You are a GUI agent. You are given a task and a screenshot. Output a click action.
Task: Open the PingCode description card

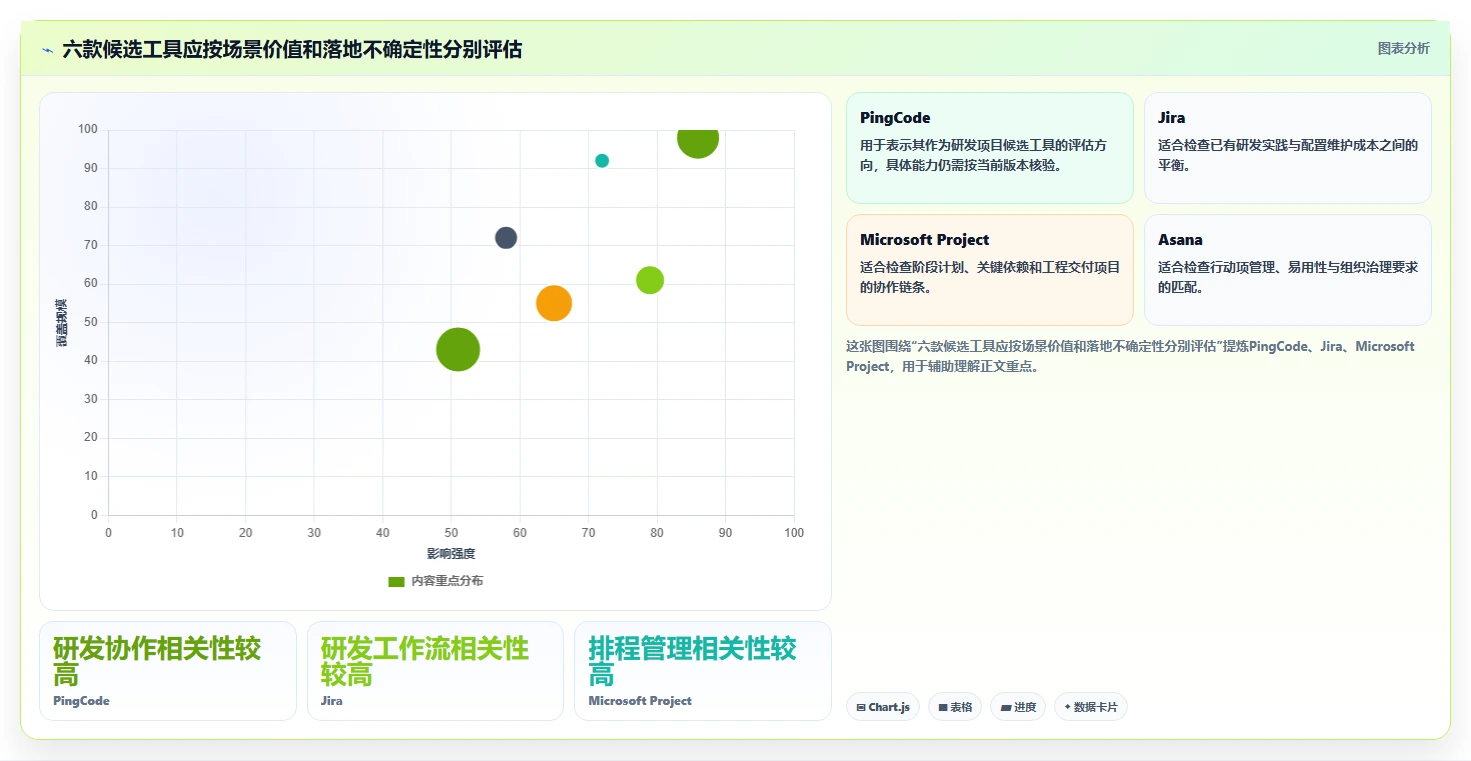pyautogui.click(x=989, y=148)
